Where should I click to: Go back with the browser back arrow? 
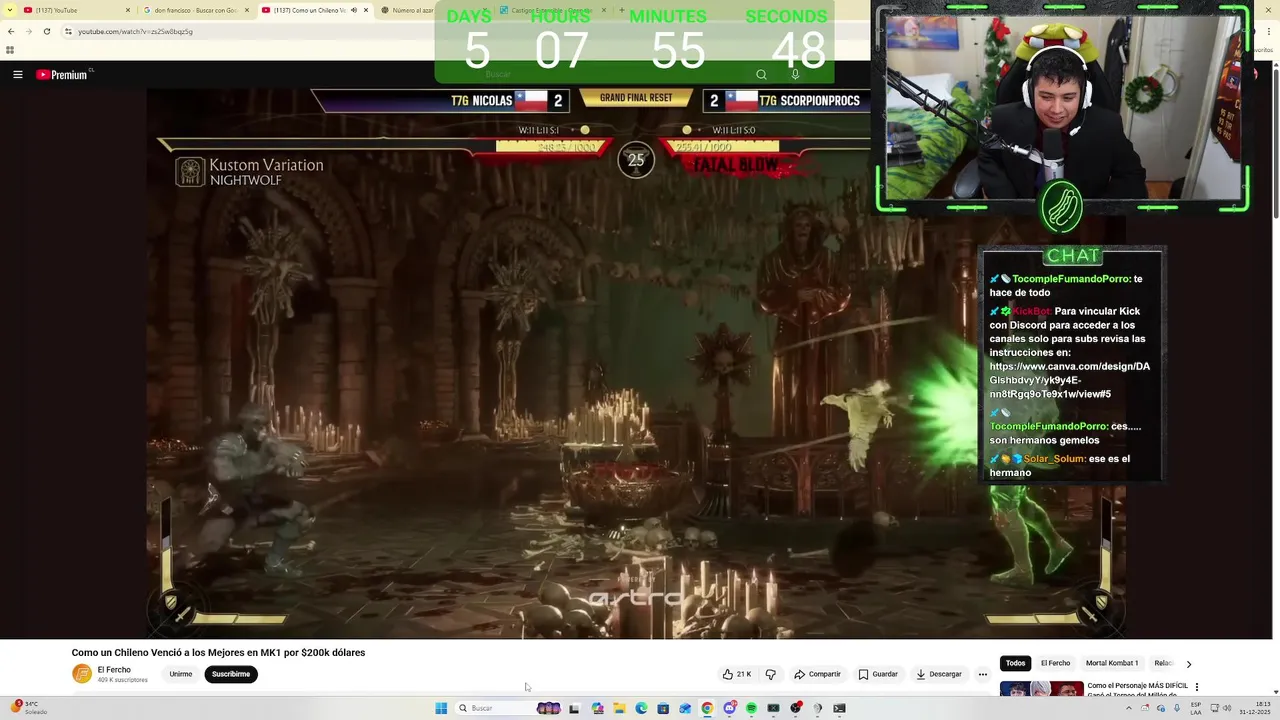[11, 31]
